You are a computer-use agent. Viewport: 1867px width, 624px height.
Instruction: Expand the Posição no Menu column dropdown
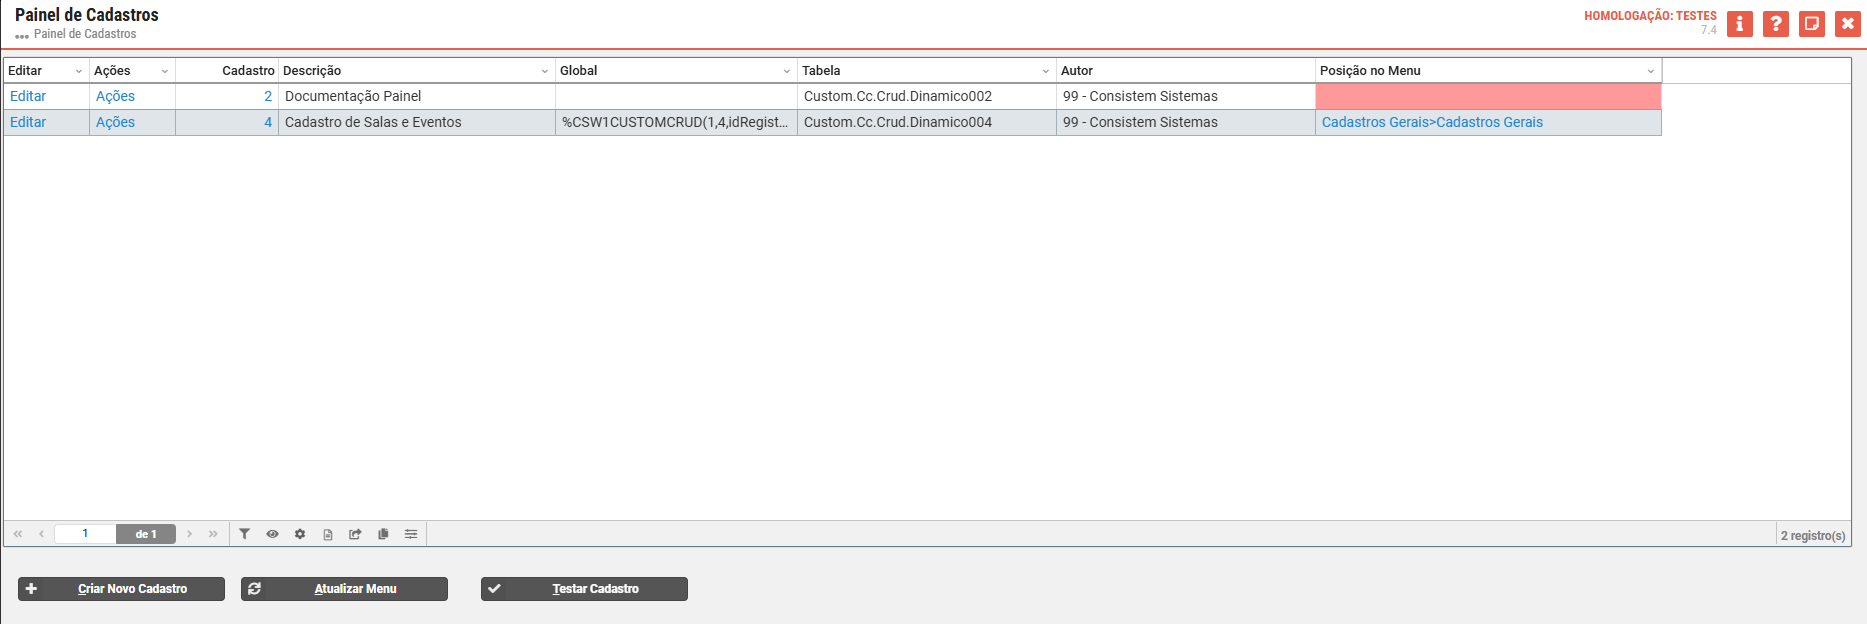[1651, 71]
